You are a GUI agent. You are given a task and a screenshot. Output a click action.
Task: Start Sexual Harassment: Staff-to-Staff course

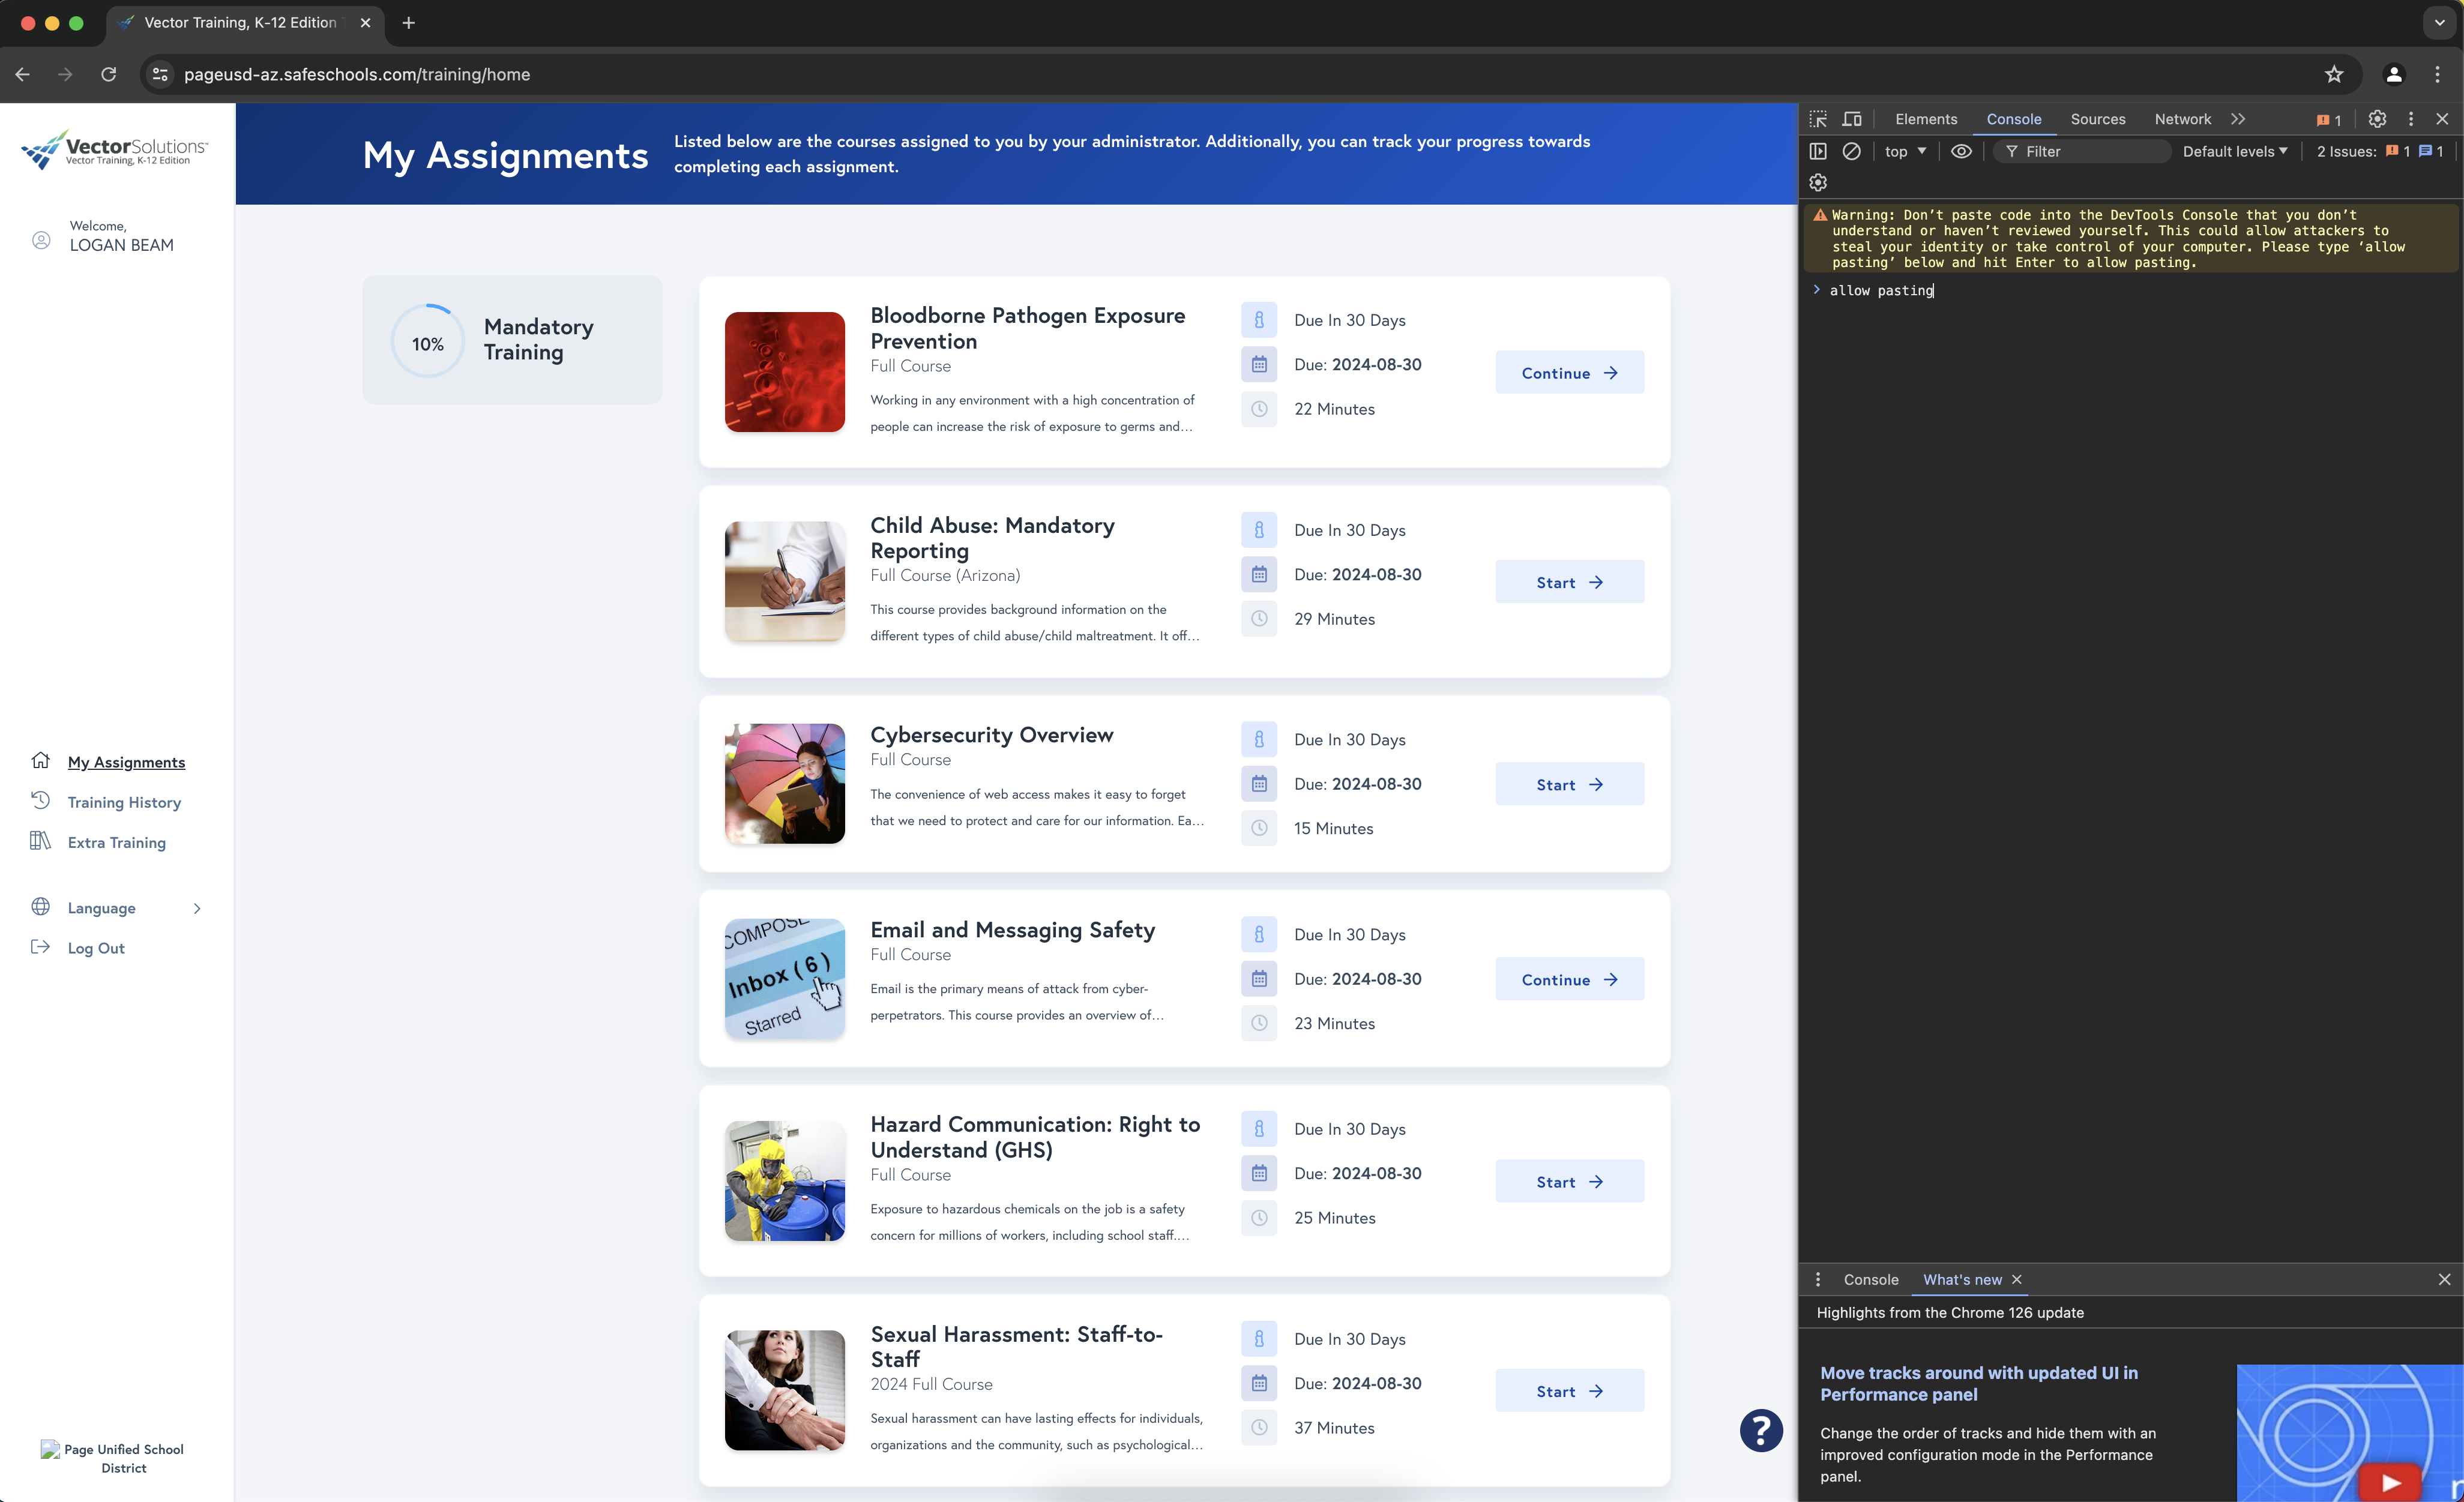(1569, 1390)
